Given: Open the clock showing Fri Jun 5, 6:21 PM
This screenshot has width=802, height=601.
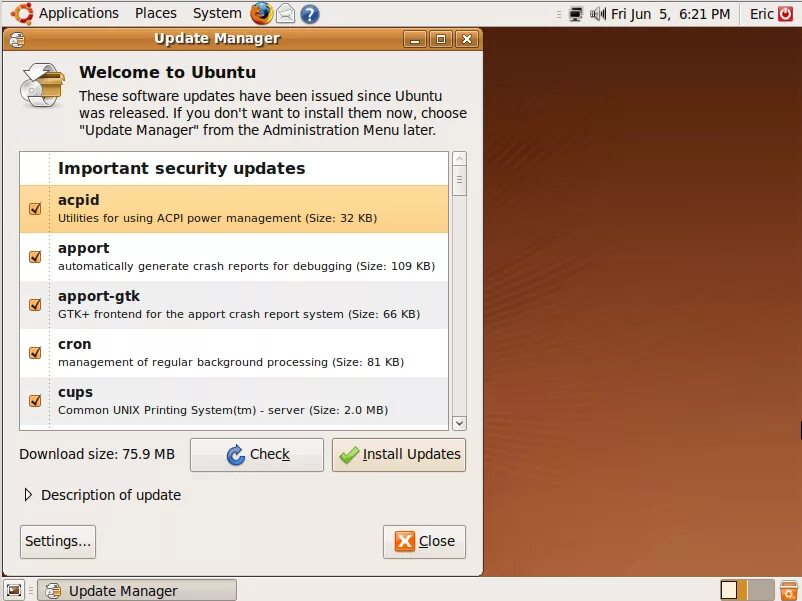Looking at the screenshot, I should 670,14.
